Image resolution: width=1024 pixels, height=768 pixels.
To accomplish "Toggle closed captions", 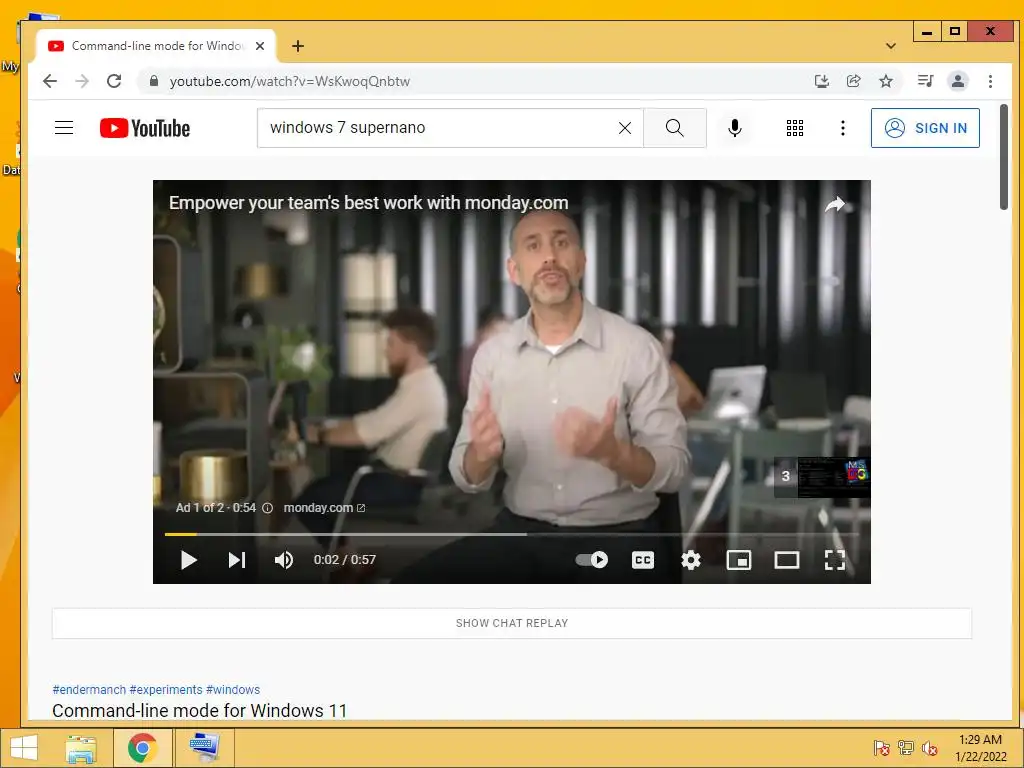I will pos(643,560).
